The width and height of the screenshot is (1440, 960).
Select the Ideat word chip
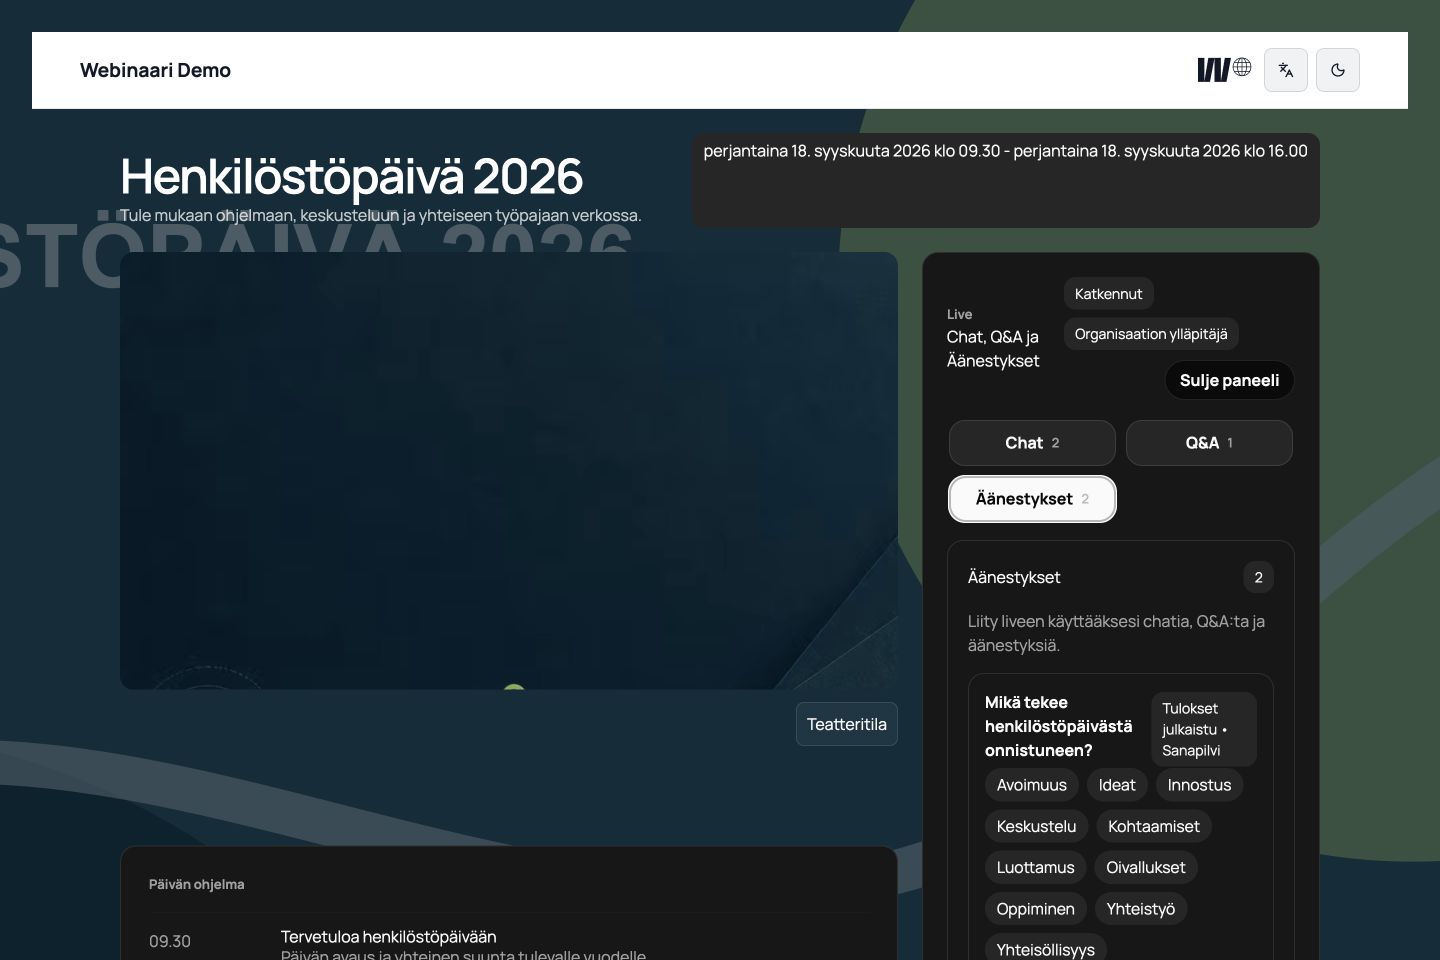click(1117, 785)
